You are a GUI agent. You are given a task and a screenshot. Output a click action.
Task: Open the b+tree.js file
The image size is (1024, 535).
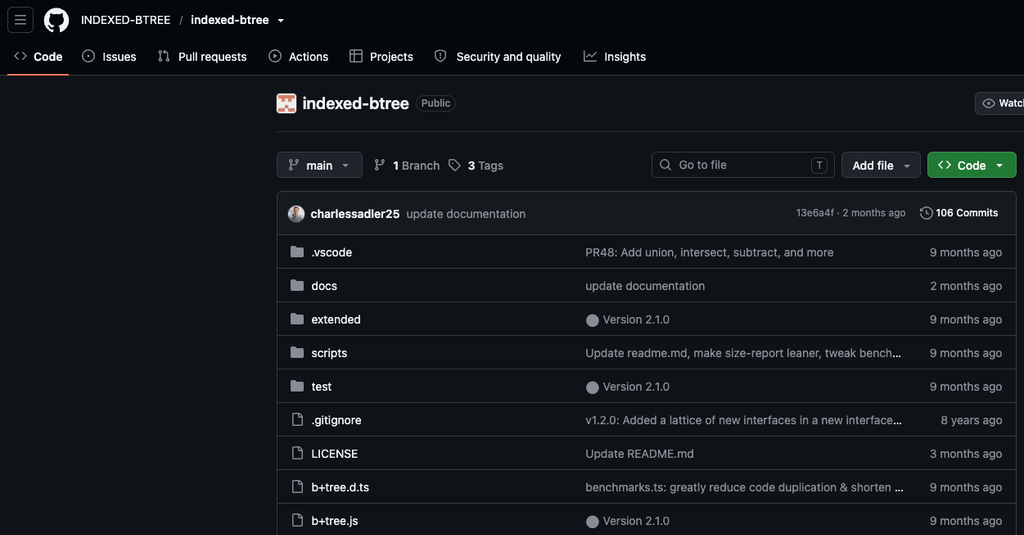coord(334,521)
